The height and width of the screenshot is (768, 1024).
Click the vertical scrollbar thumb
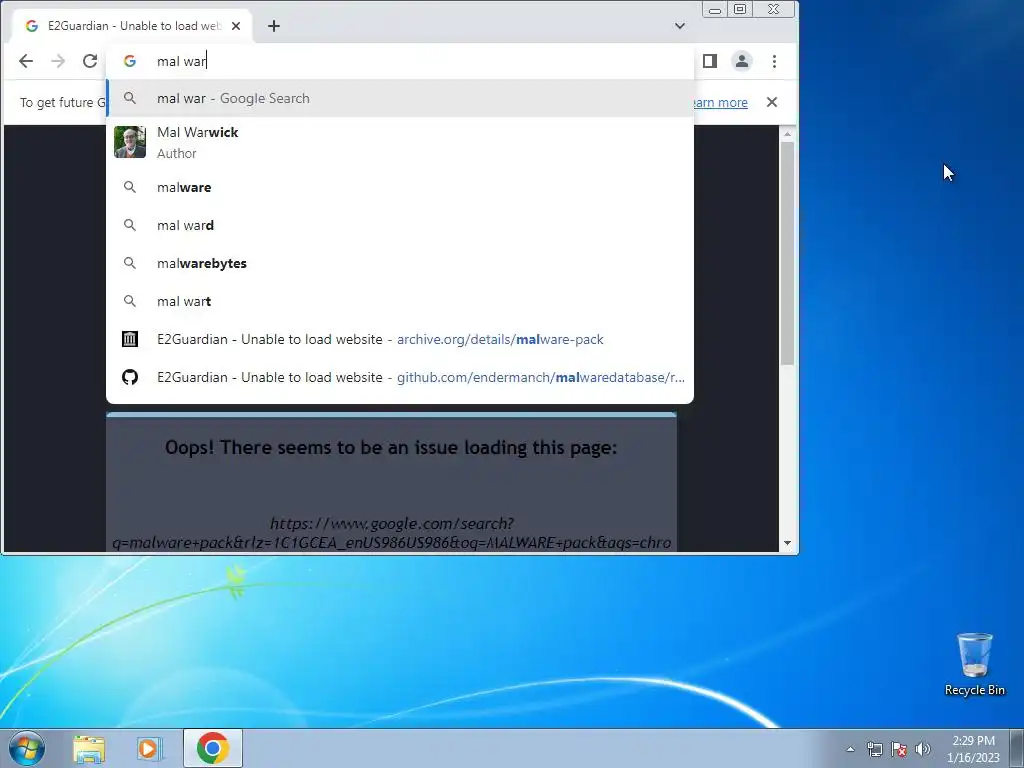point(787,253)
